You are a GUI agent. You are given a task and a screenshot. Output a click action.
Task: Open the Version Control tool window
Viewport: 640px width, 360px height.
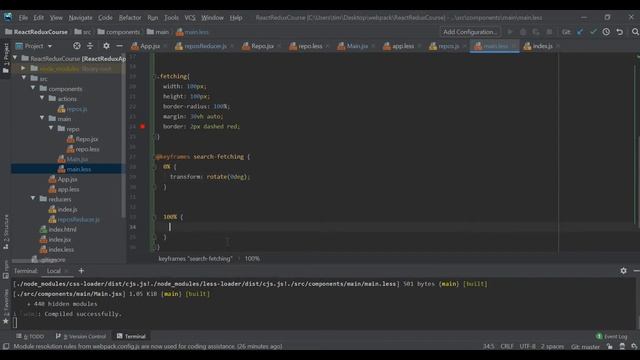pyautogui.click(x=81, y=336)
